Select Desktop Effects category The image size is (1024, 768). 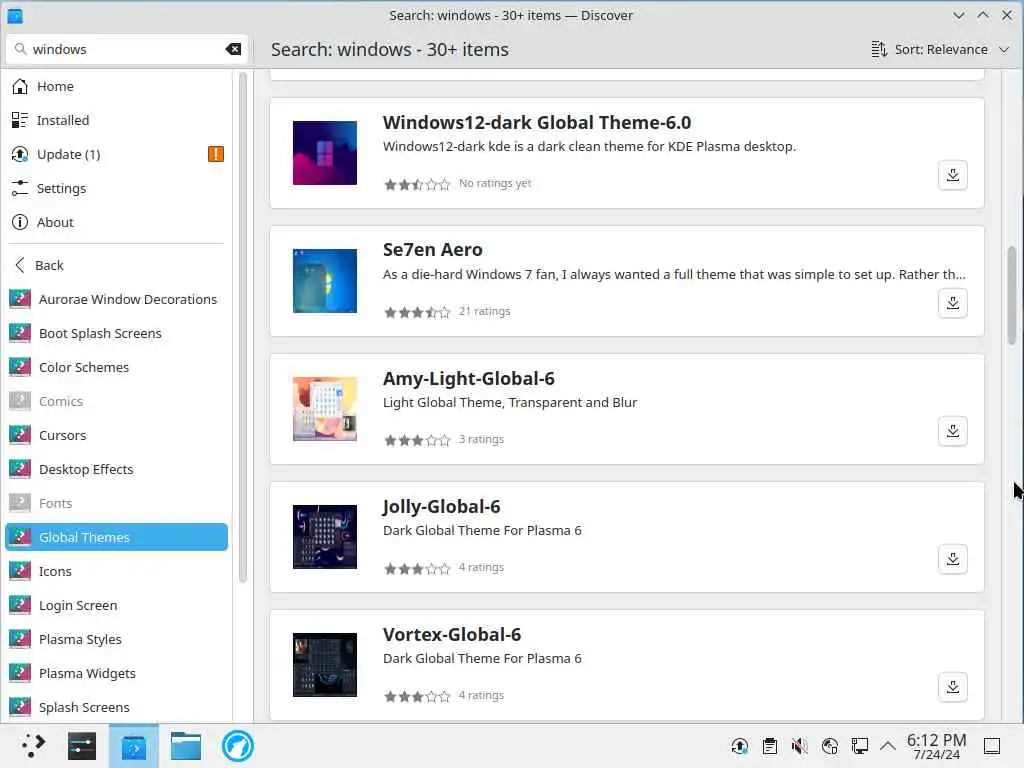tap(116, 469)
